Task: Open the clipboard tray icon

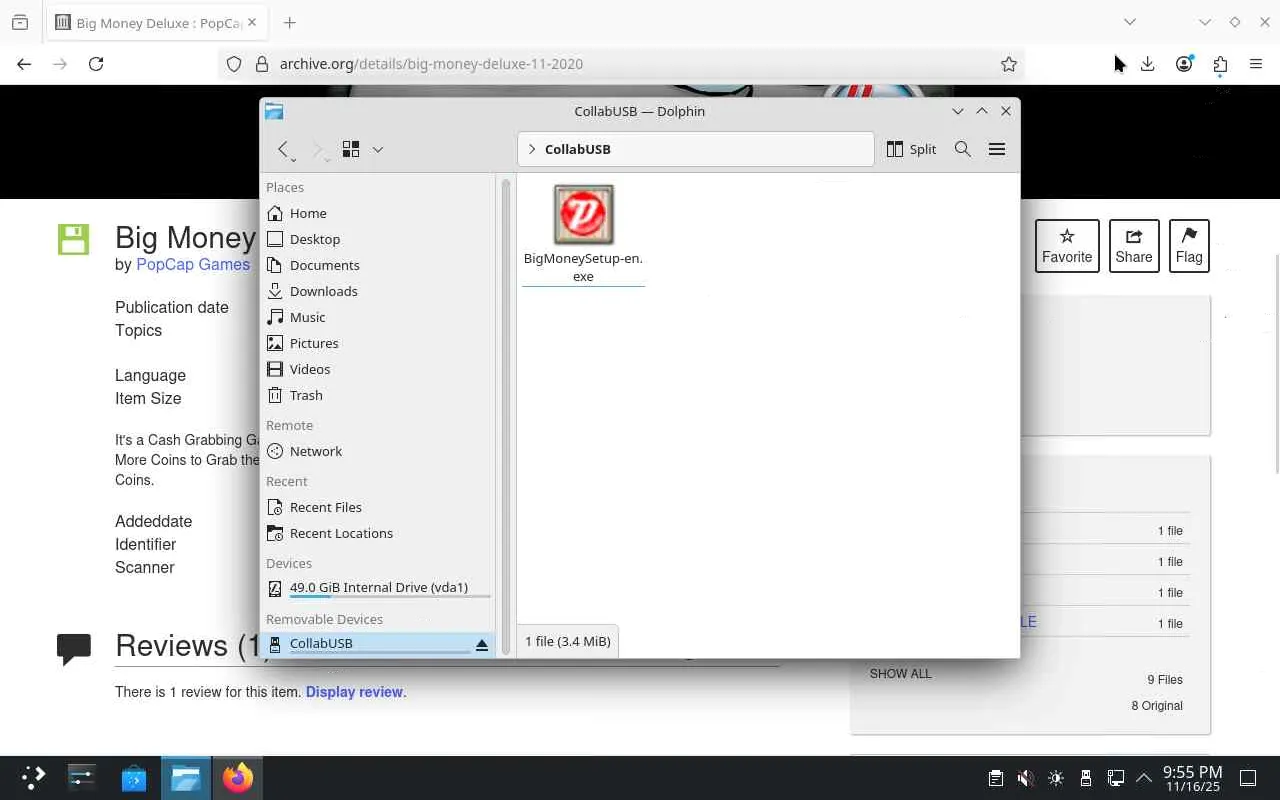Action: pyautogui.click(x=995, y=778)
